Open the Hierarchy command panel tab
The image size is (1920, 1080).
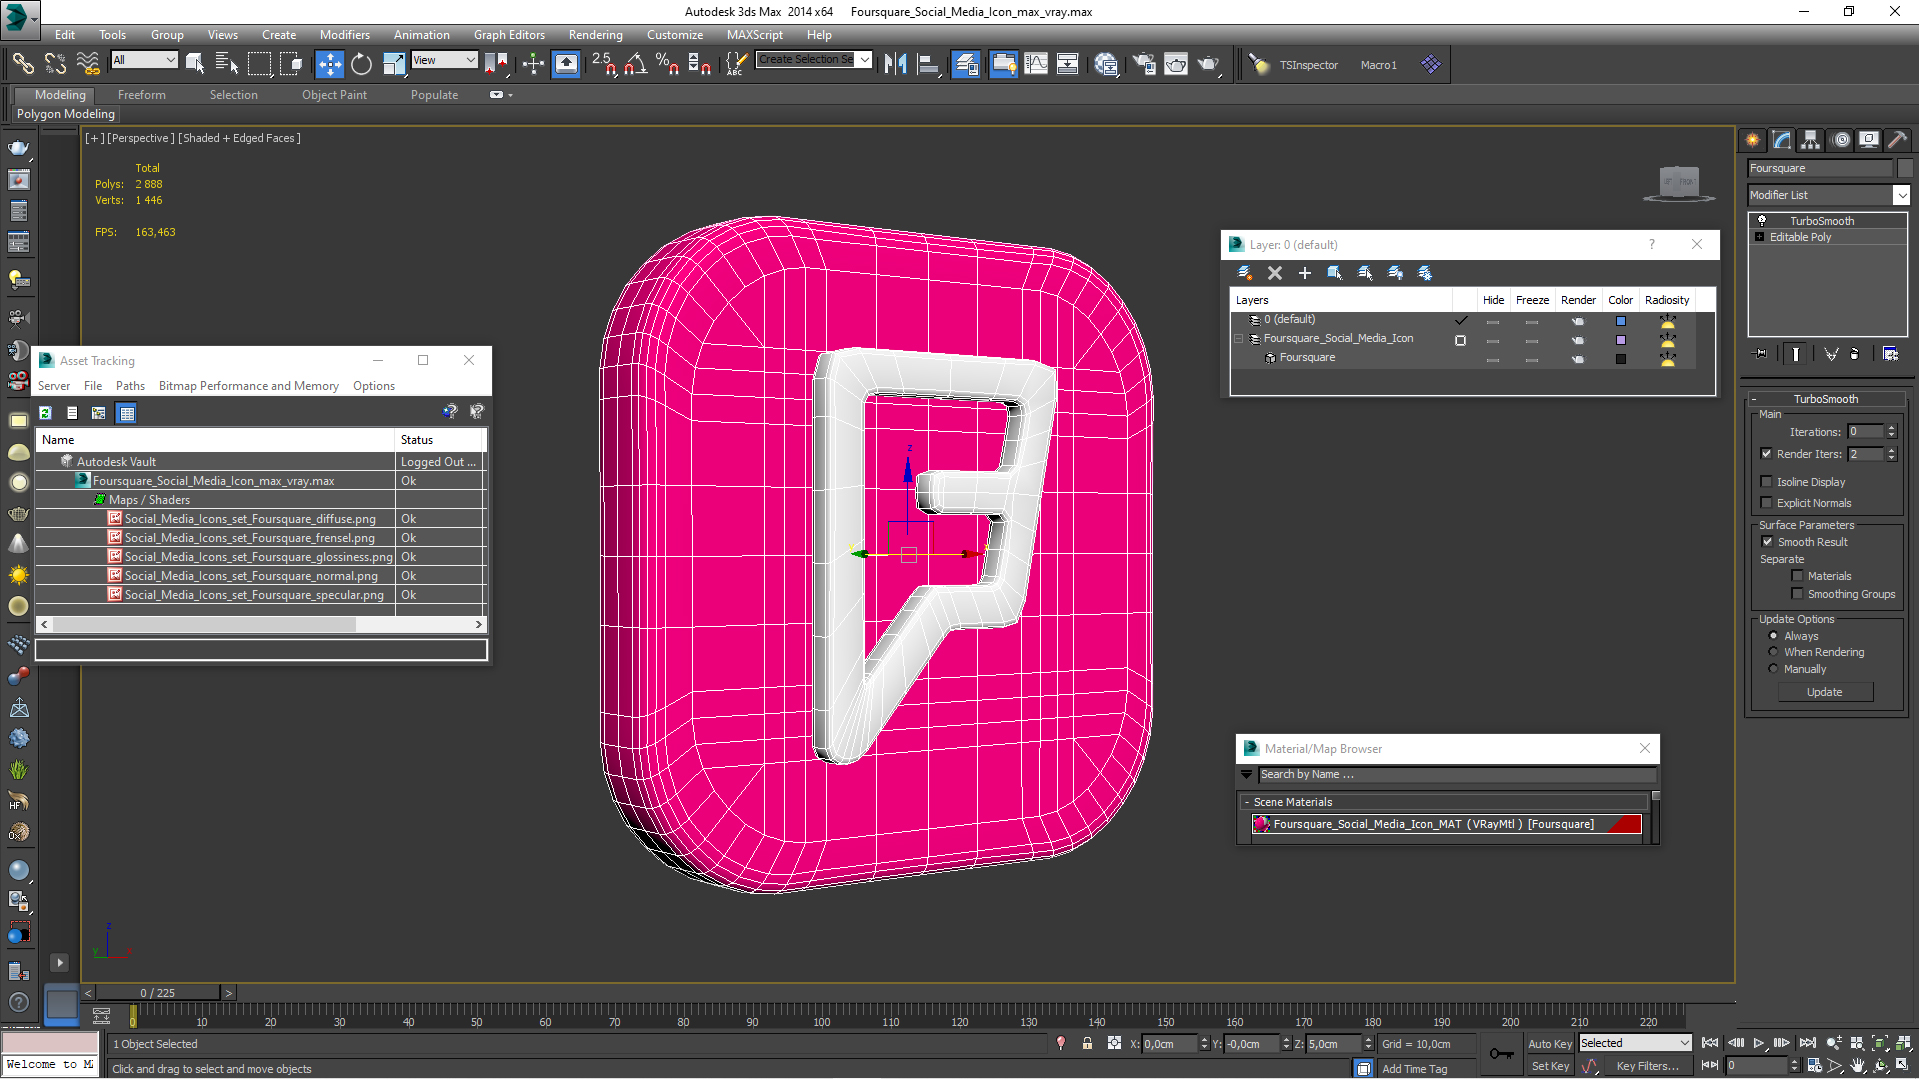pyautogui.click(x=1811, y=140)
